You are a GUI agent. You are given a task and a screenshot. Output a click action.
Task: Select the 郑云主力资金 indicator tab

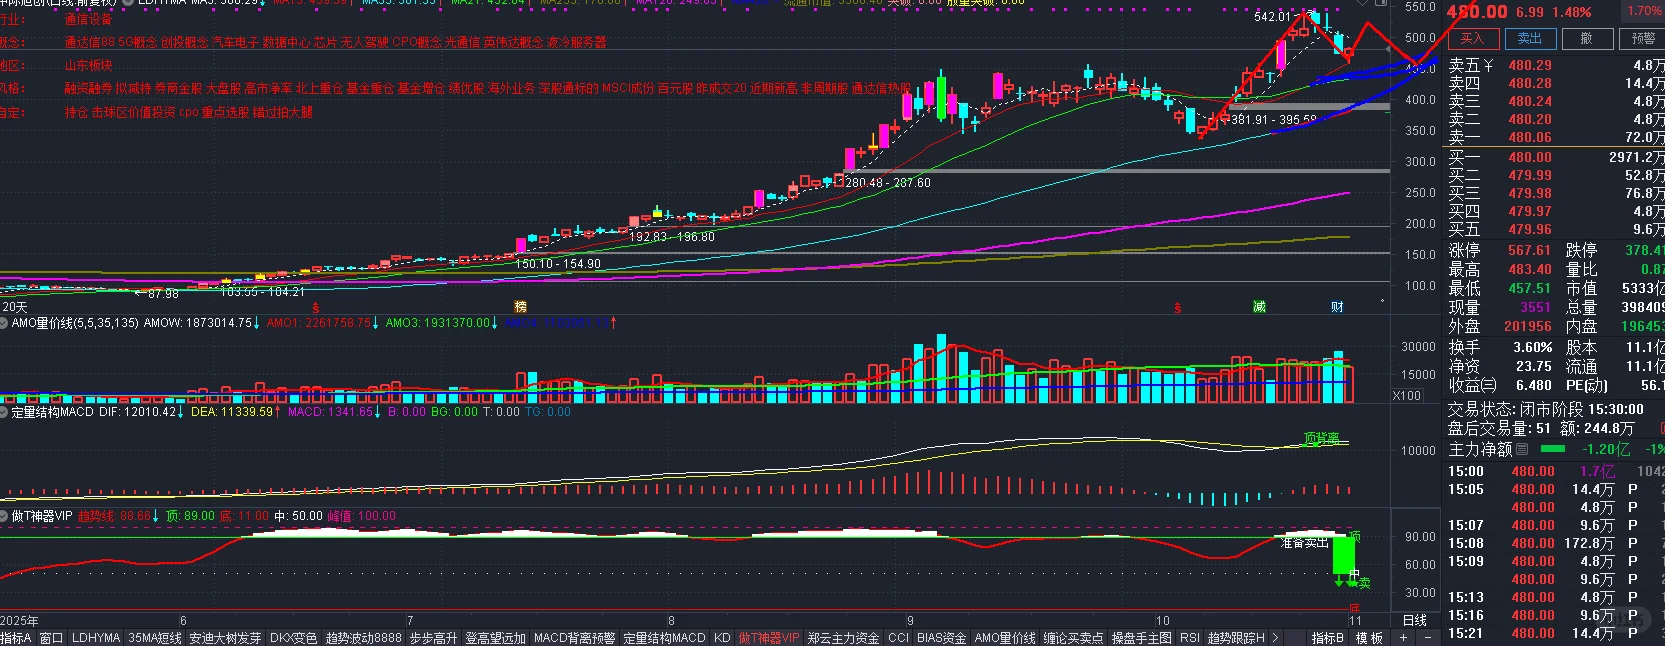coord(843,638)
